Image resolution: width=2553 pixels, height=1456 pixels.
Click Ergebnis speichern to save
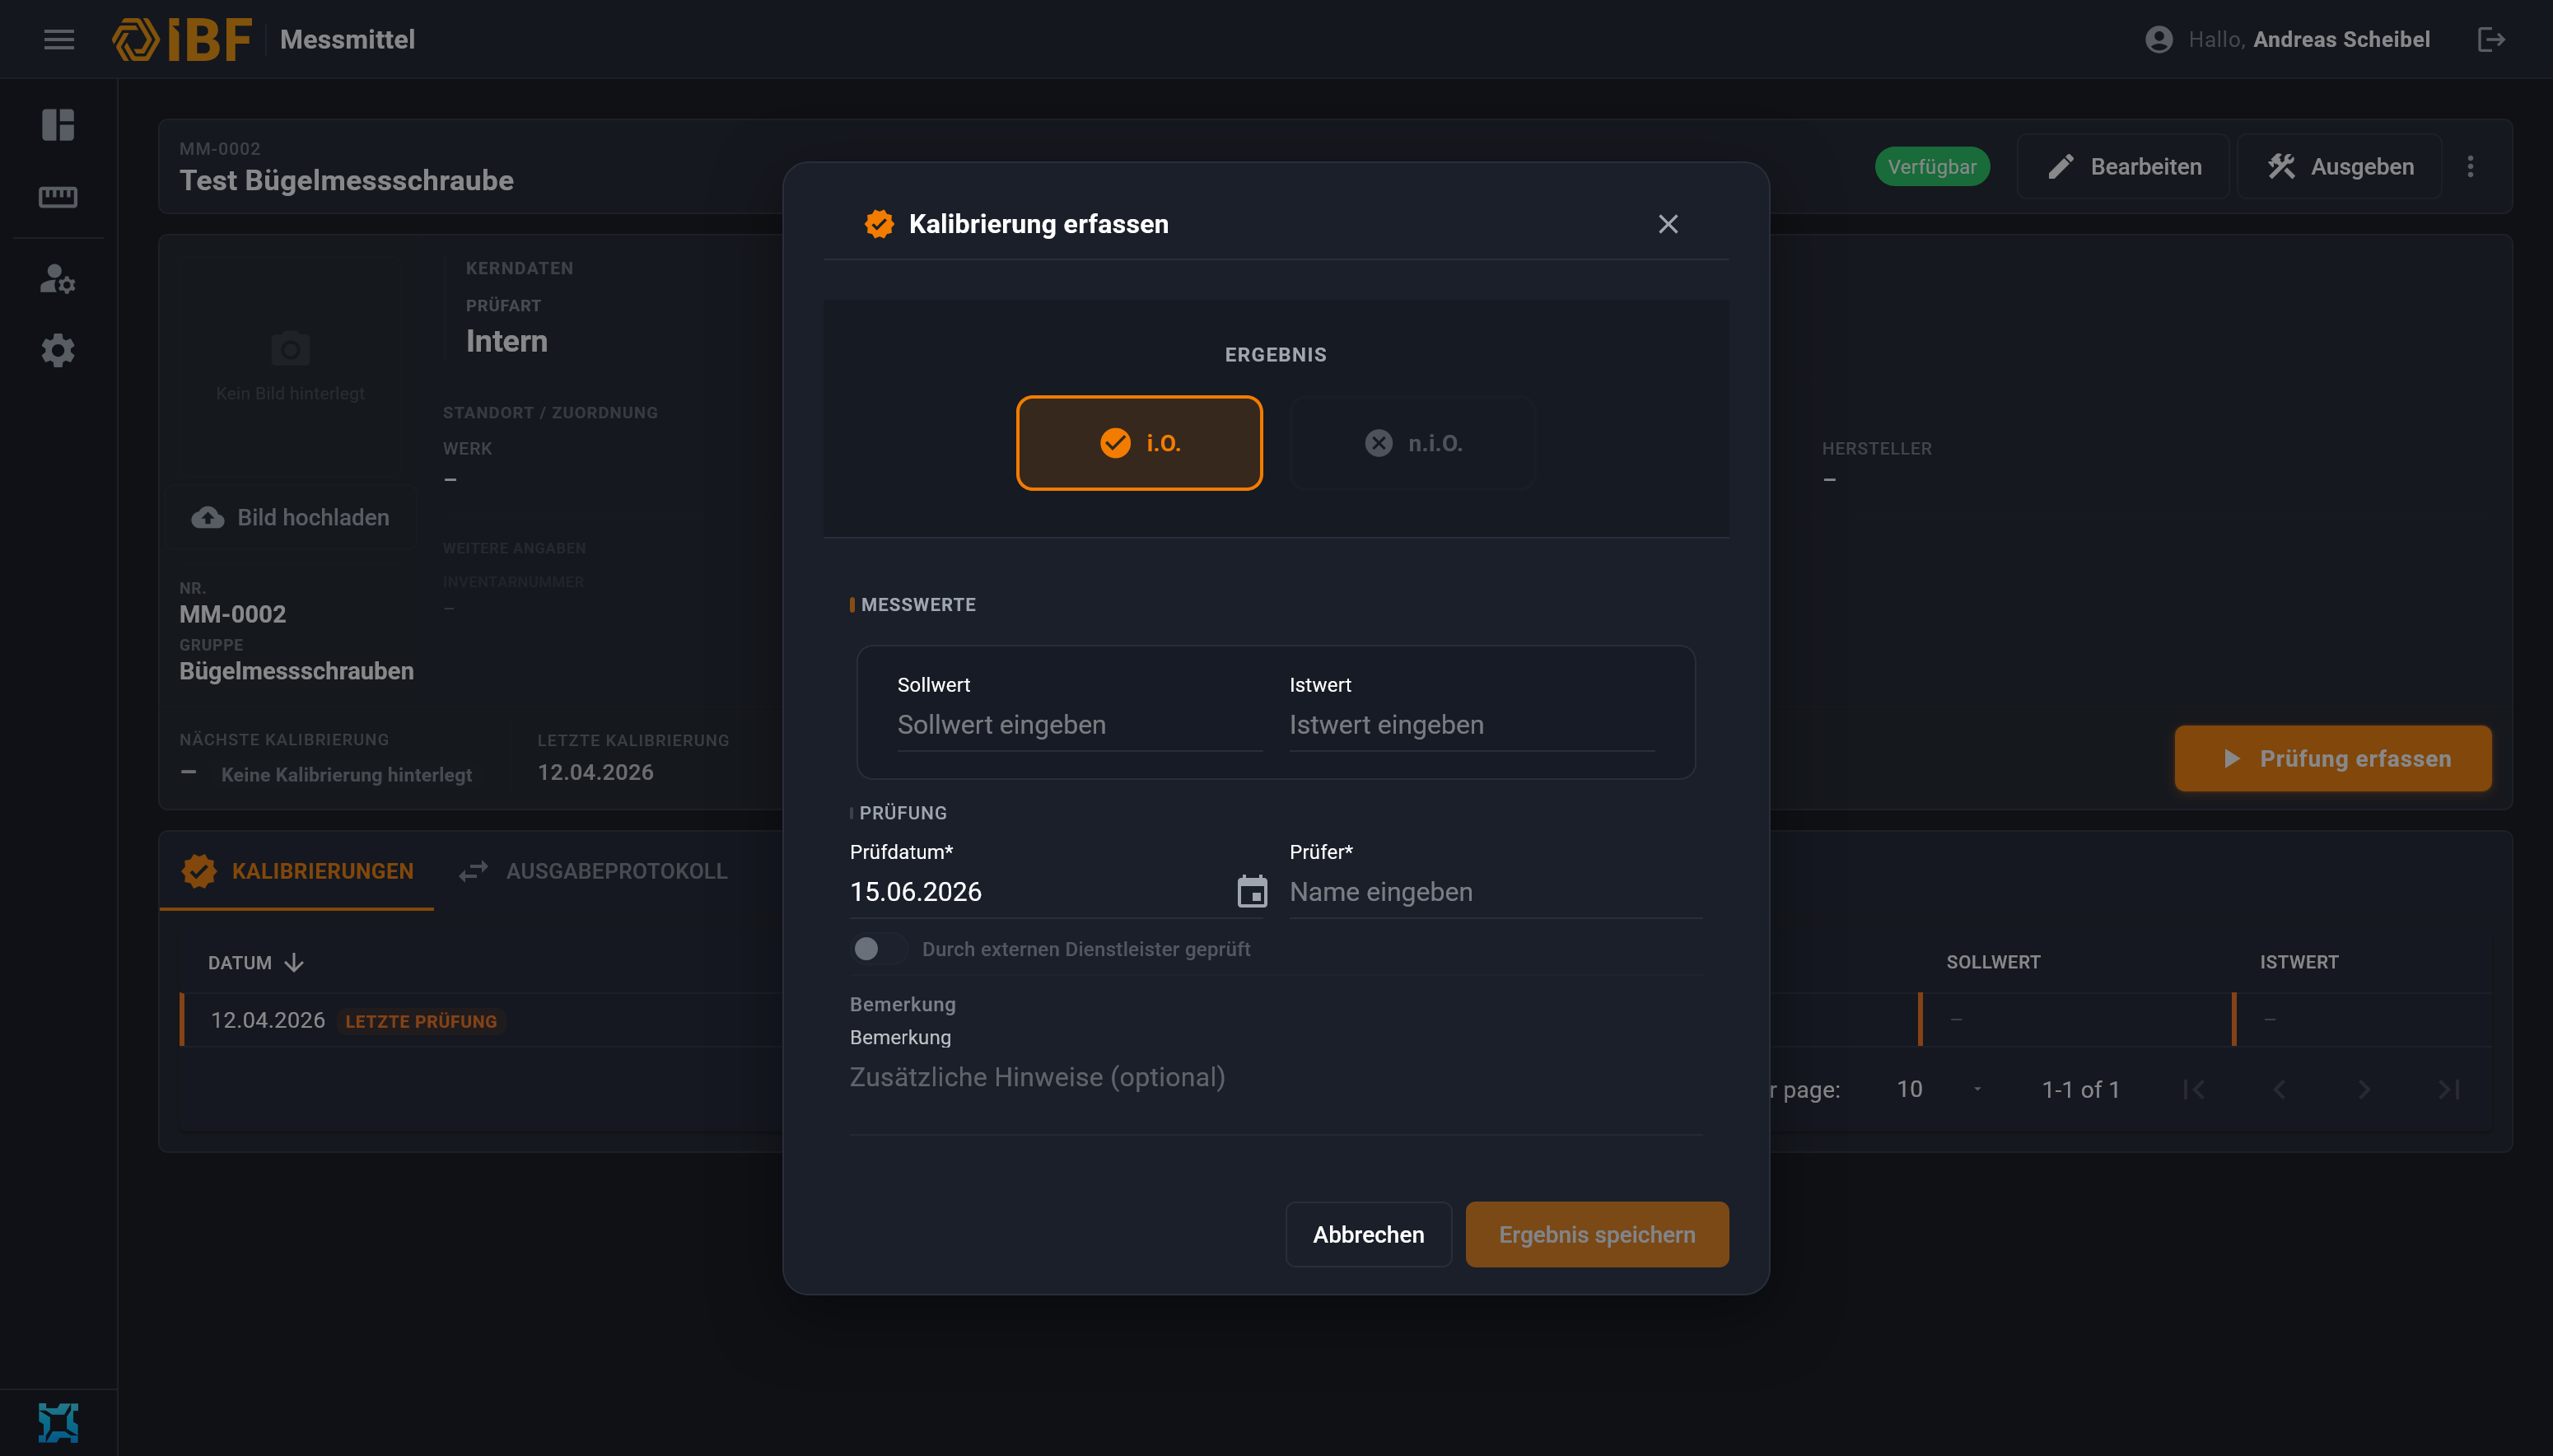tap(1597, 1234)
